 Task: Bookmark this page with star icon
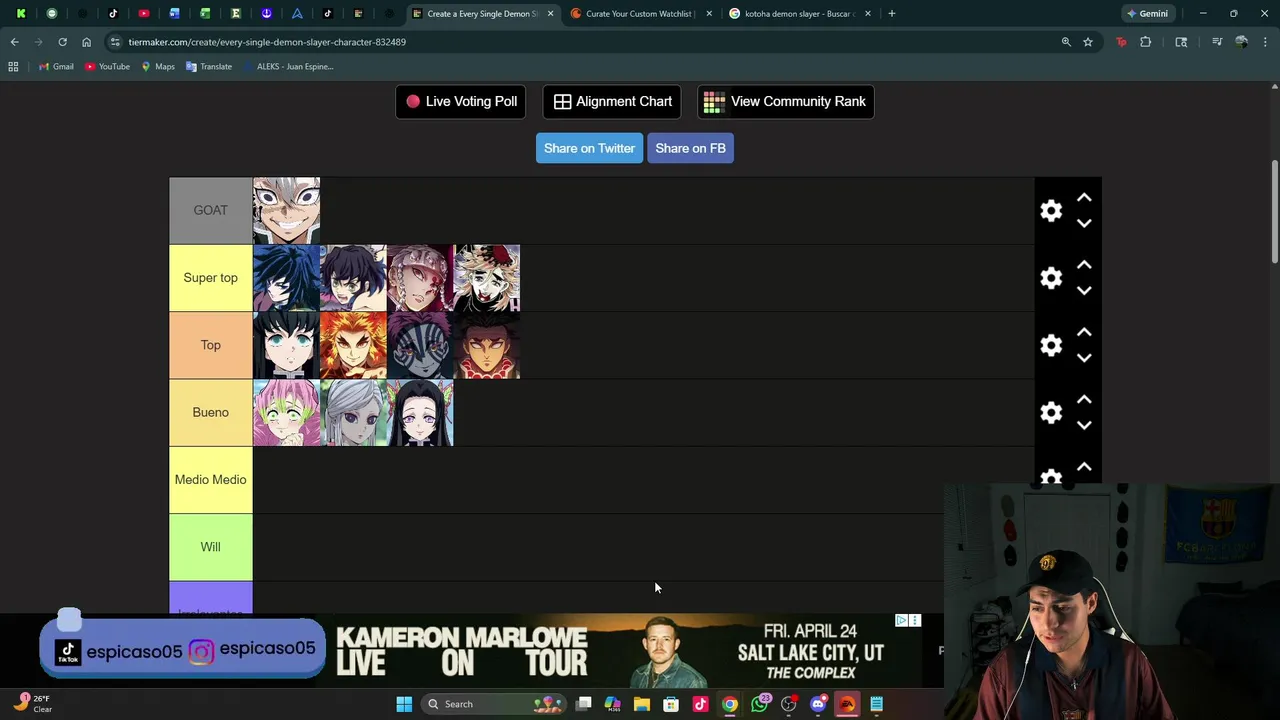(x=1088, y=42)
